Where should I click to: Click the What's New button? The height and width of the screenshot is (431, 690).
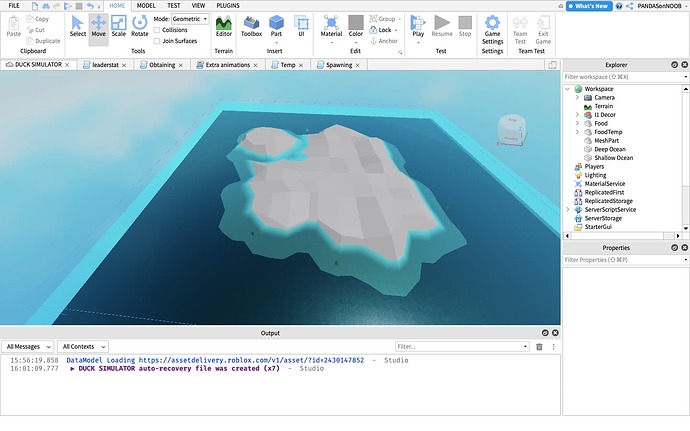[589, 6]
